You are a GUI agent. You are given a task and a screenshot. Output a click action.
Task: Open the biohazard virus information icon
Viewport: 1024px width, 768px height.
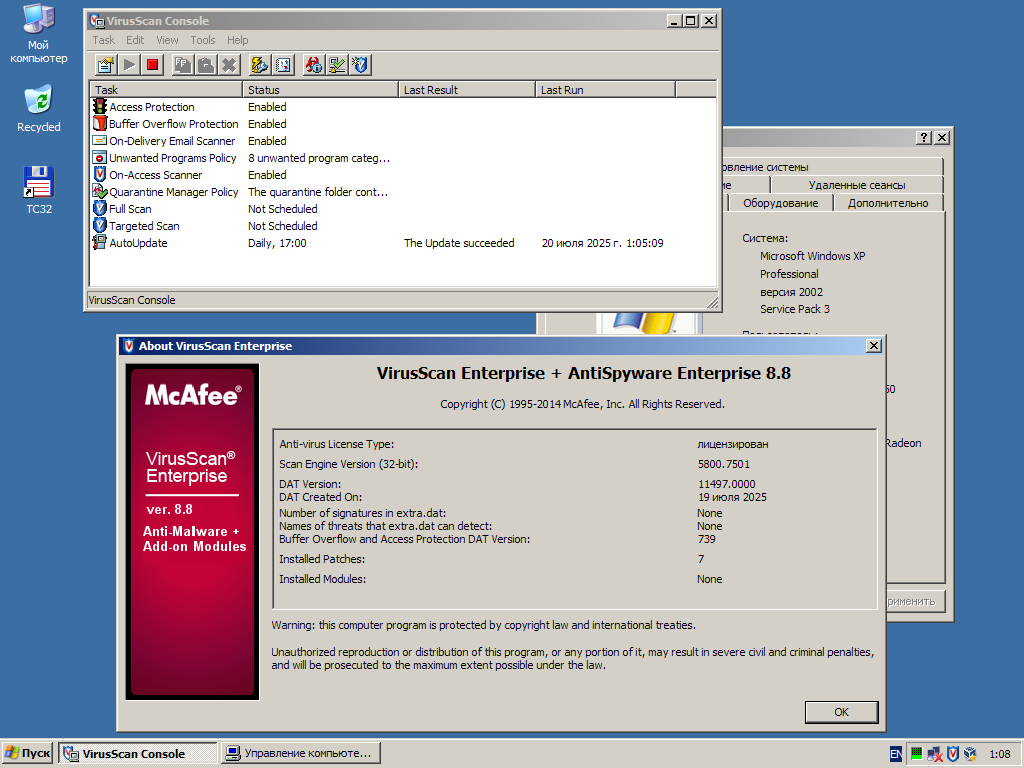[314, 65]
